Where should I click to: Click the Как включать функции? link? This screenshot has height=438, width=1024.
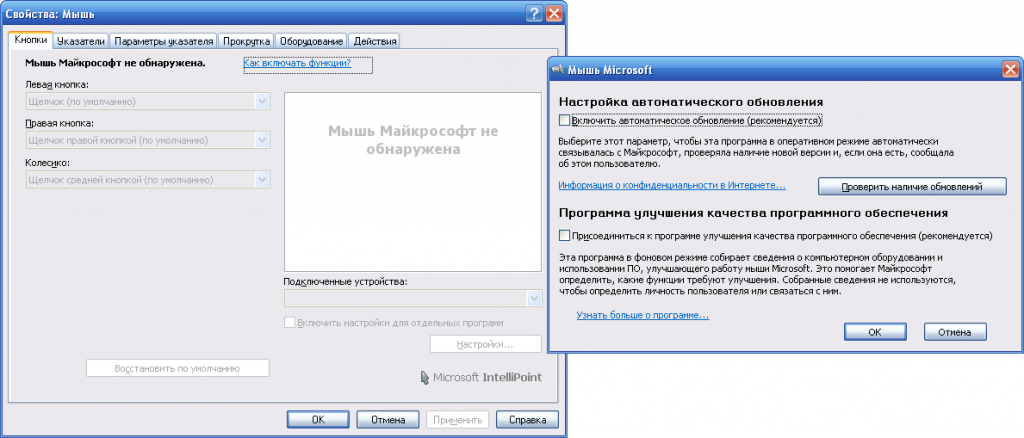tap(297, 63)
